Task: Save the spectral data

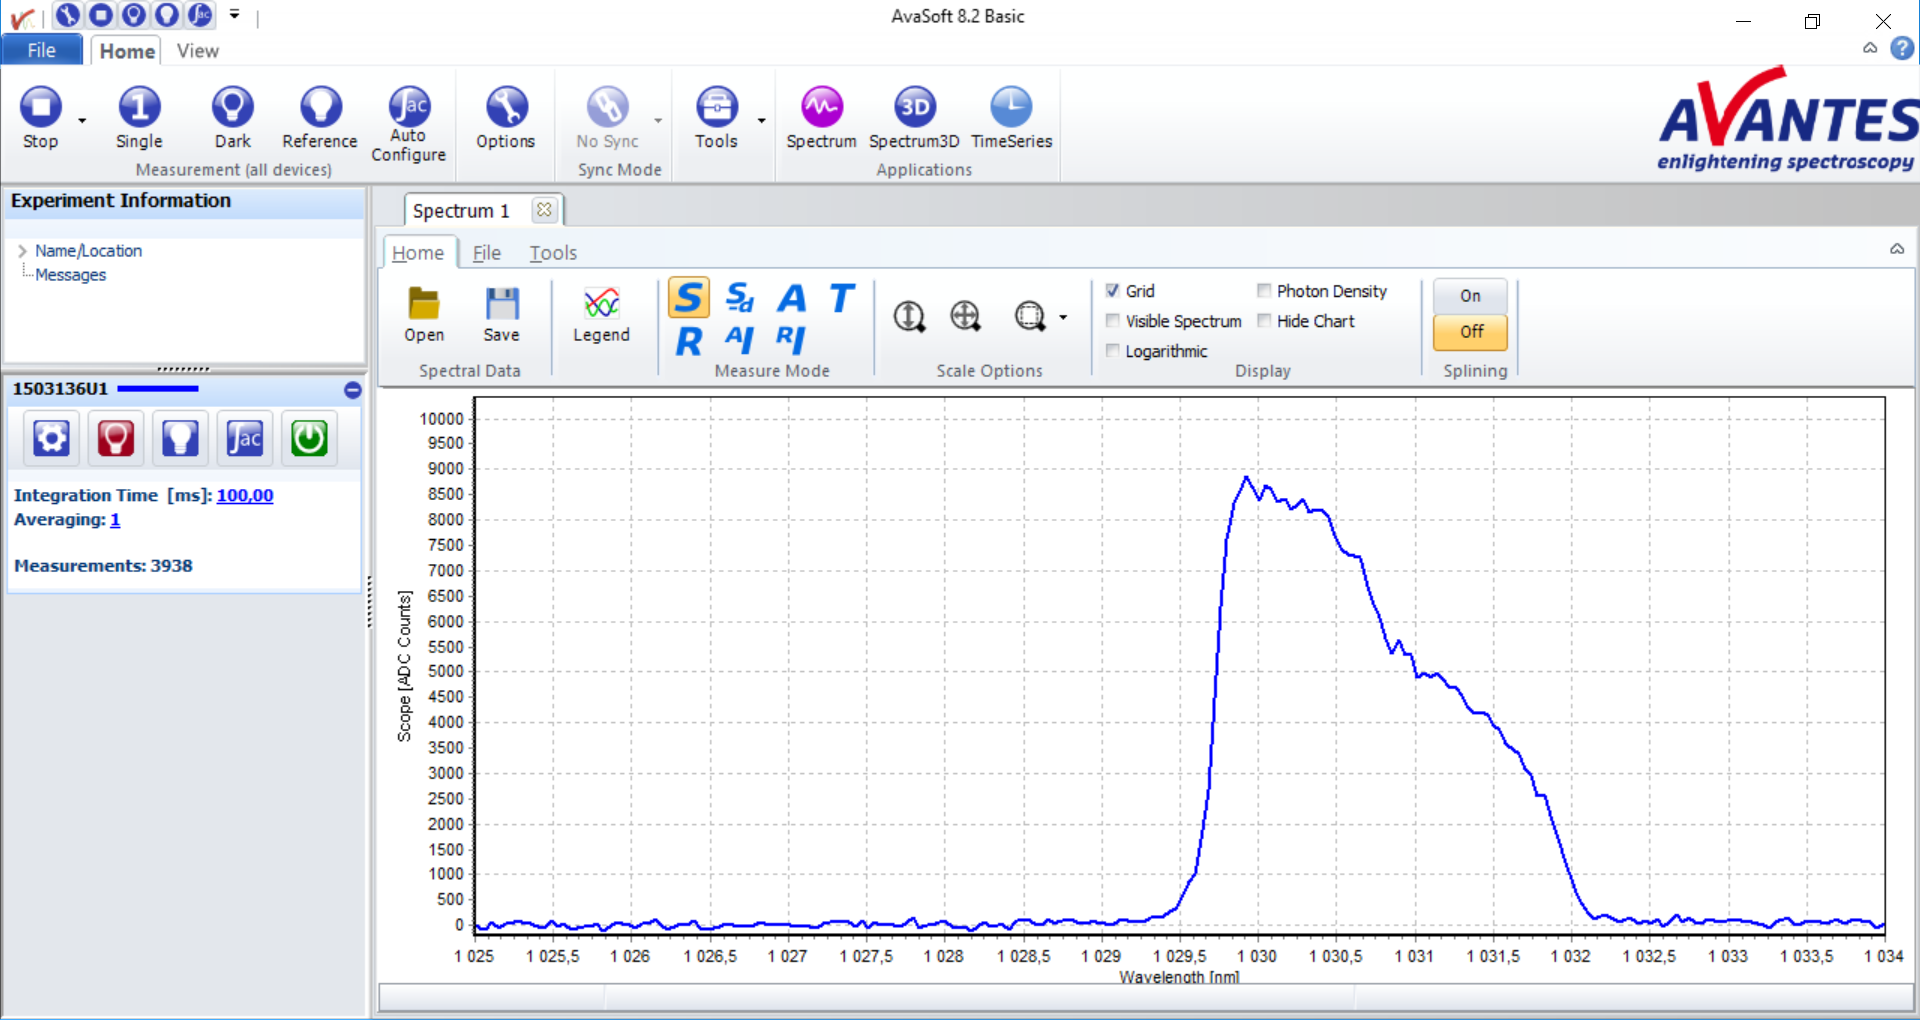Action: tap(501, 305)
